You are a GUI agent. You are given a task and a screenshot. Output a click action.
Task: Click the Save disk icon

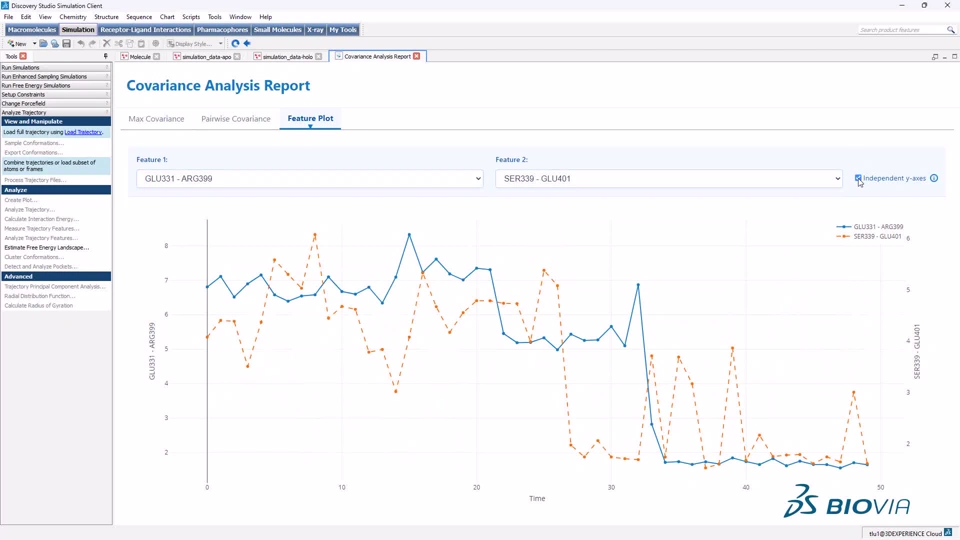pos(66,43)
